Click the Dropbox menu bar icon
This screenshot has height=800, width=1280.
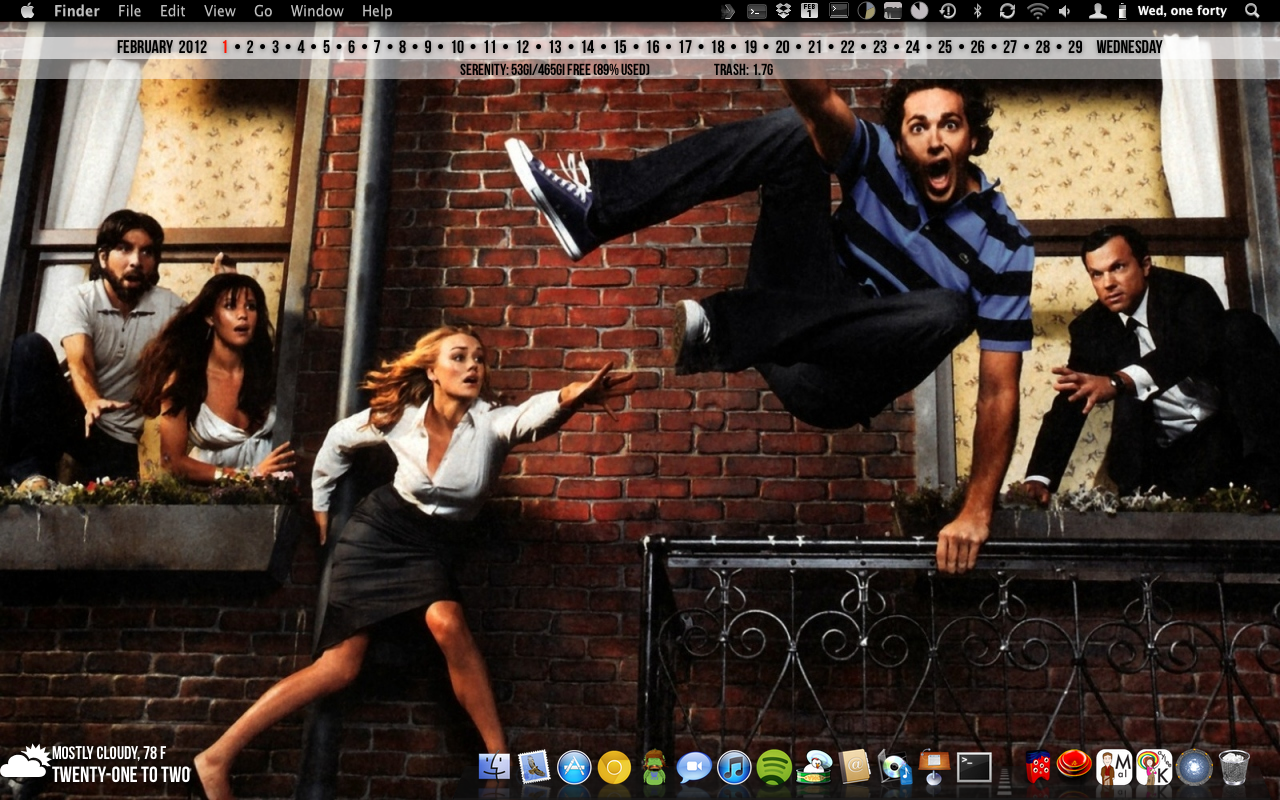pos(783,11)
